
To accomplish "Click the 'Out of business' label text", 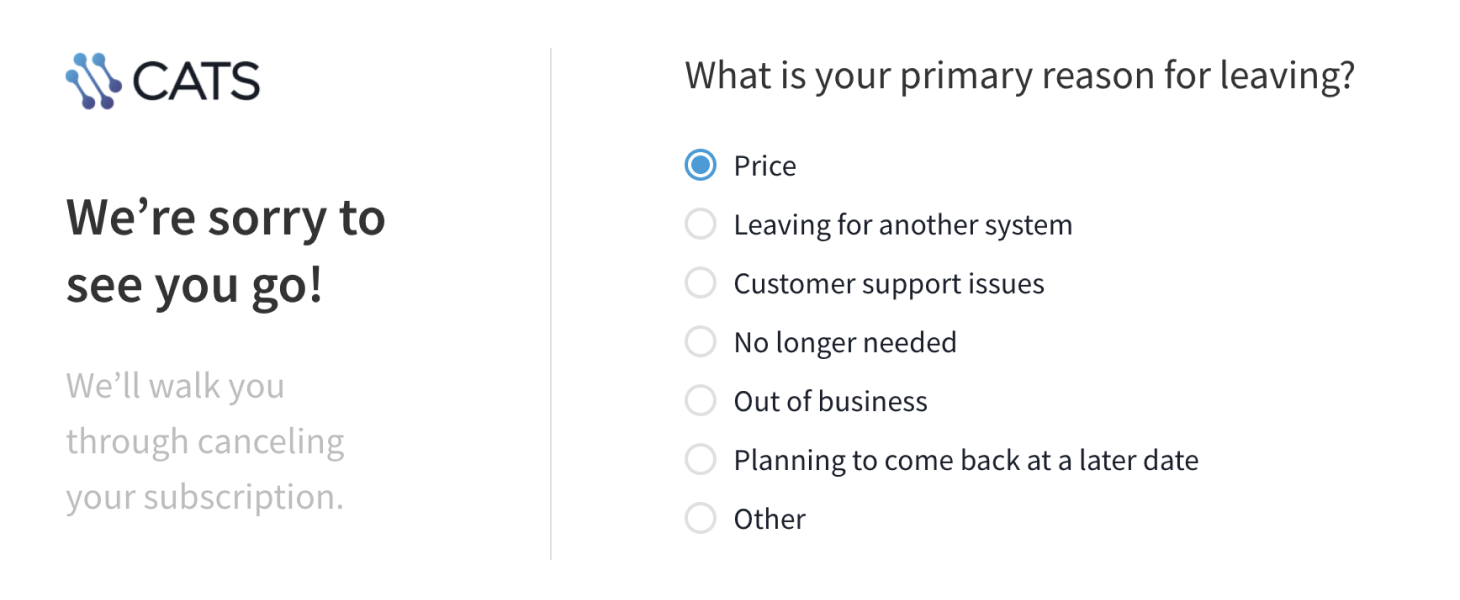I will [831, 402].
